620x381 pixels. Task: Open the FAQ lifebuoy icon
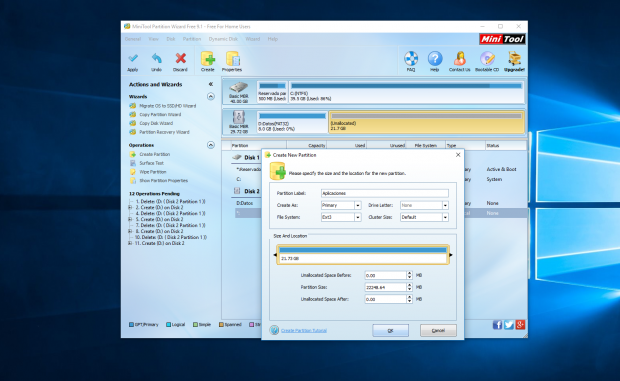(411, 58)
